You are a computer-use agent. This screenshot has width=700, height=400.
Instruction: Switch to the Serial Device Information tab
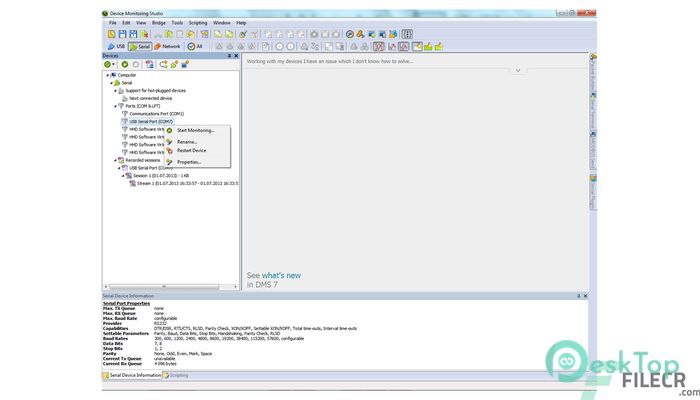(132, 375)
